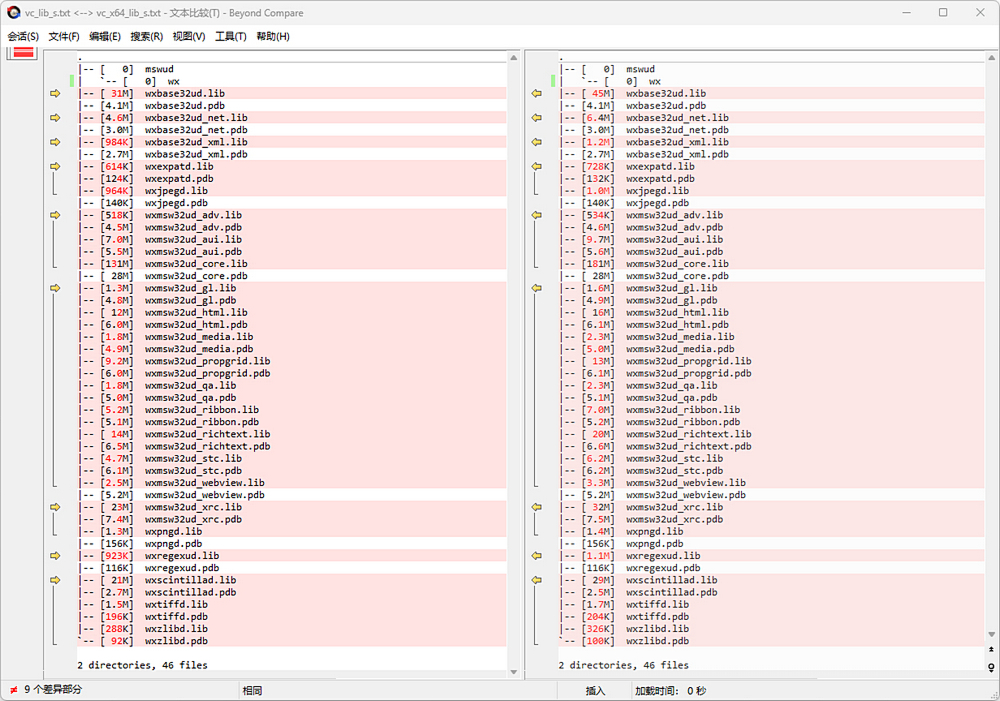Viewport: 1000px width, 701px height.
Task: Select right pane line wxmsw32ud_media.pdb
Action: [x=772, y=349]
